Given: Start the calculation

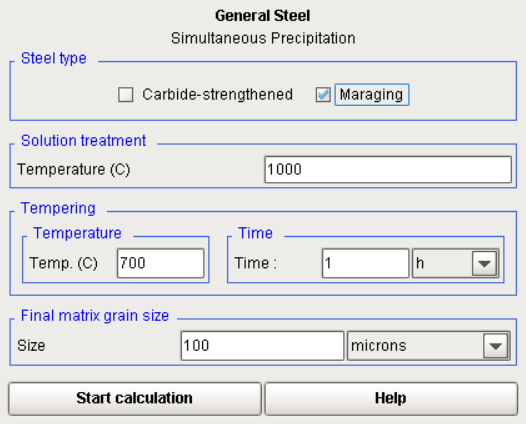Looking at the screenshot, I should [x=135, y=399].
